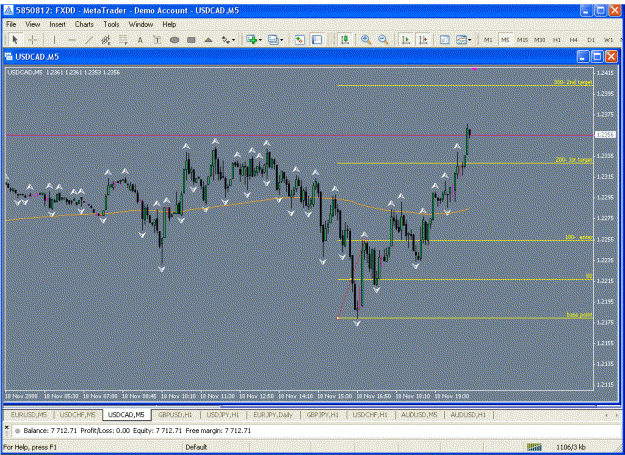Screen dimensions: 625x455
Task: Switch to H1 timeframe
Action: point(557,40)
